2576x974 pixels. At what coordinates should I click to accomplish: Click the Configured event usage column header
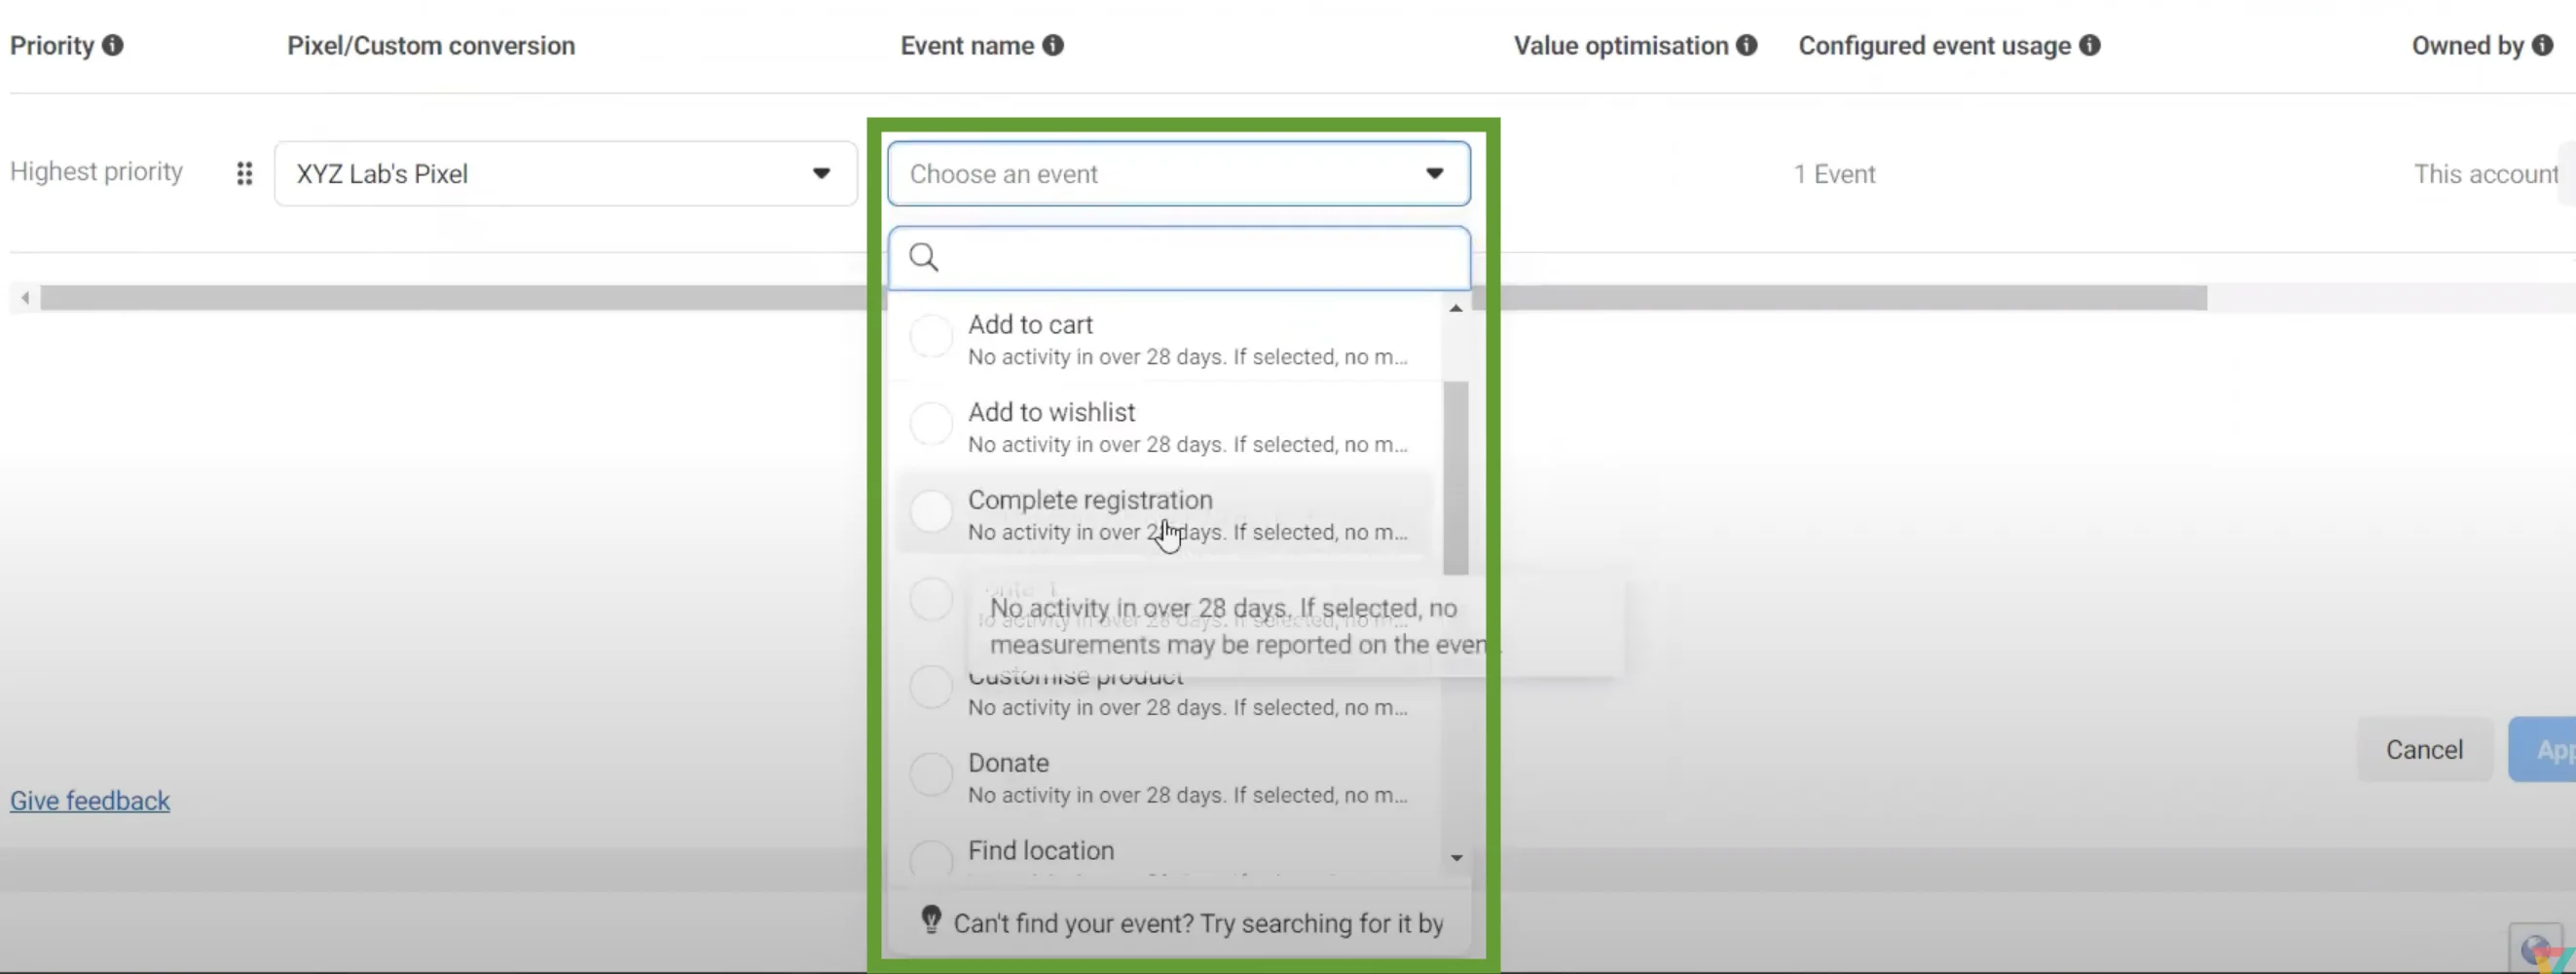[1934, 46]
